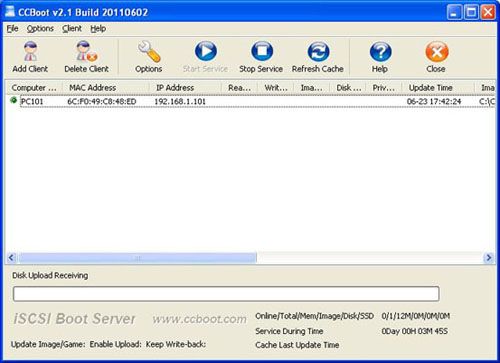Screen dimensions: 500x363
Task: Click the Refresh Cache icon
Action: [318, 52]
